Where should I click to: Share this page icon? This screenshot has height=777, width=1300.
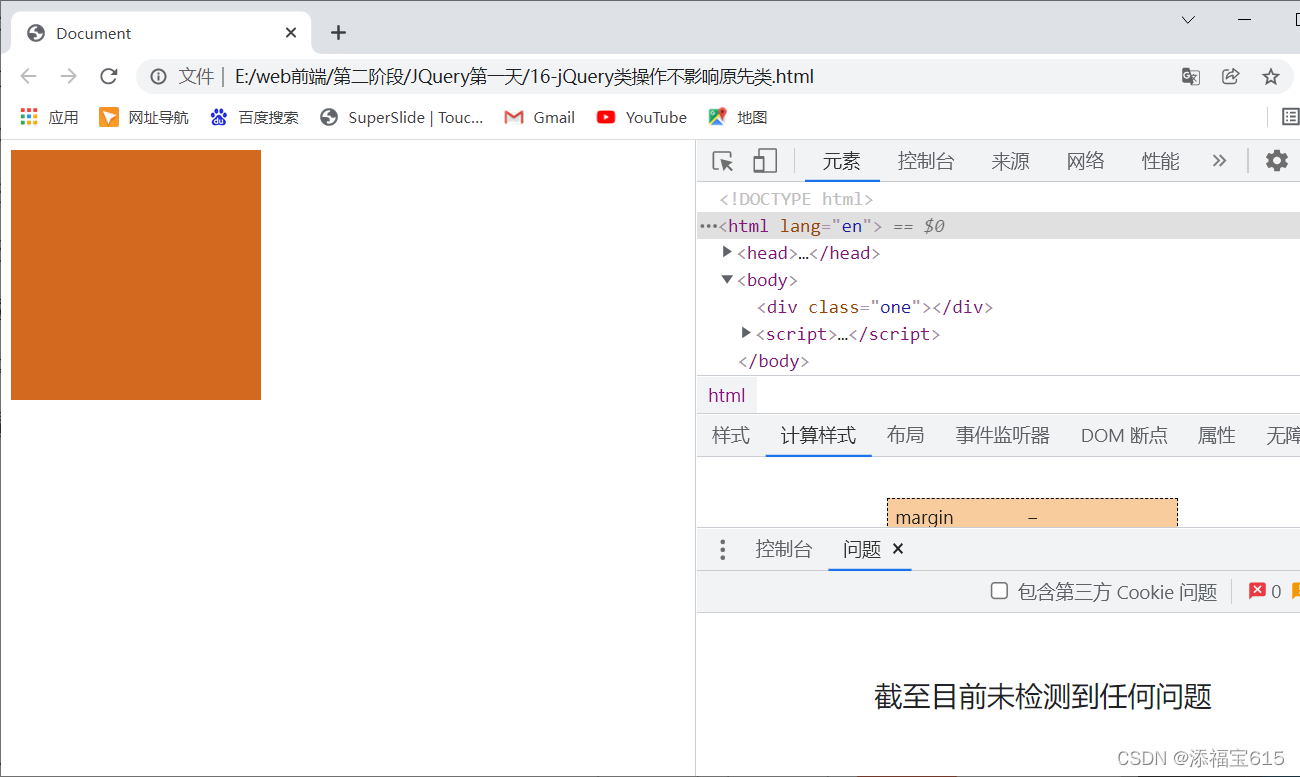click(x=1231, y=76)
